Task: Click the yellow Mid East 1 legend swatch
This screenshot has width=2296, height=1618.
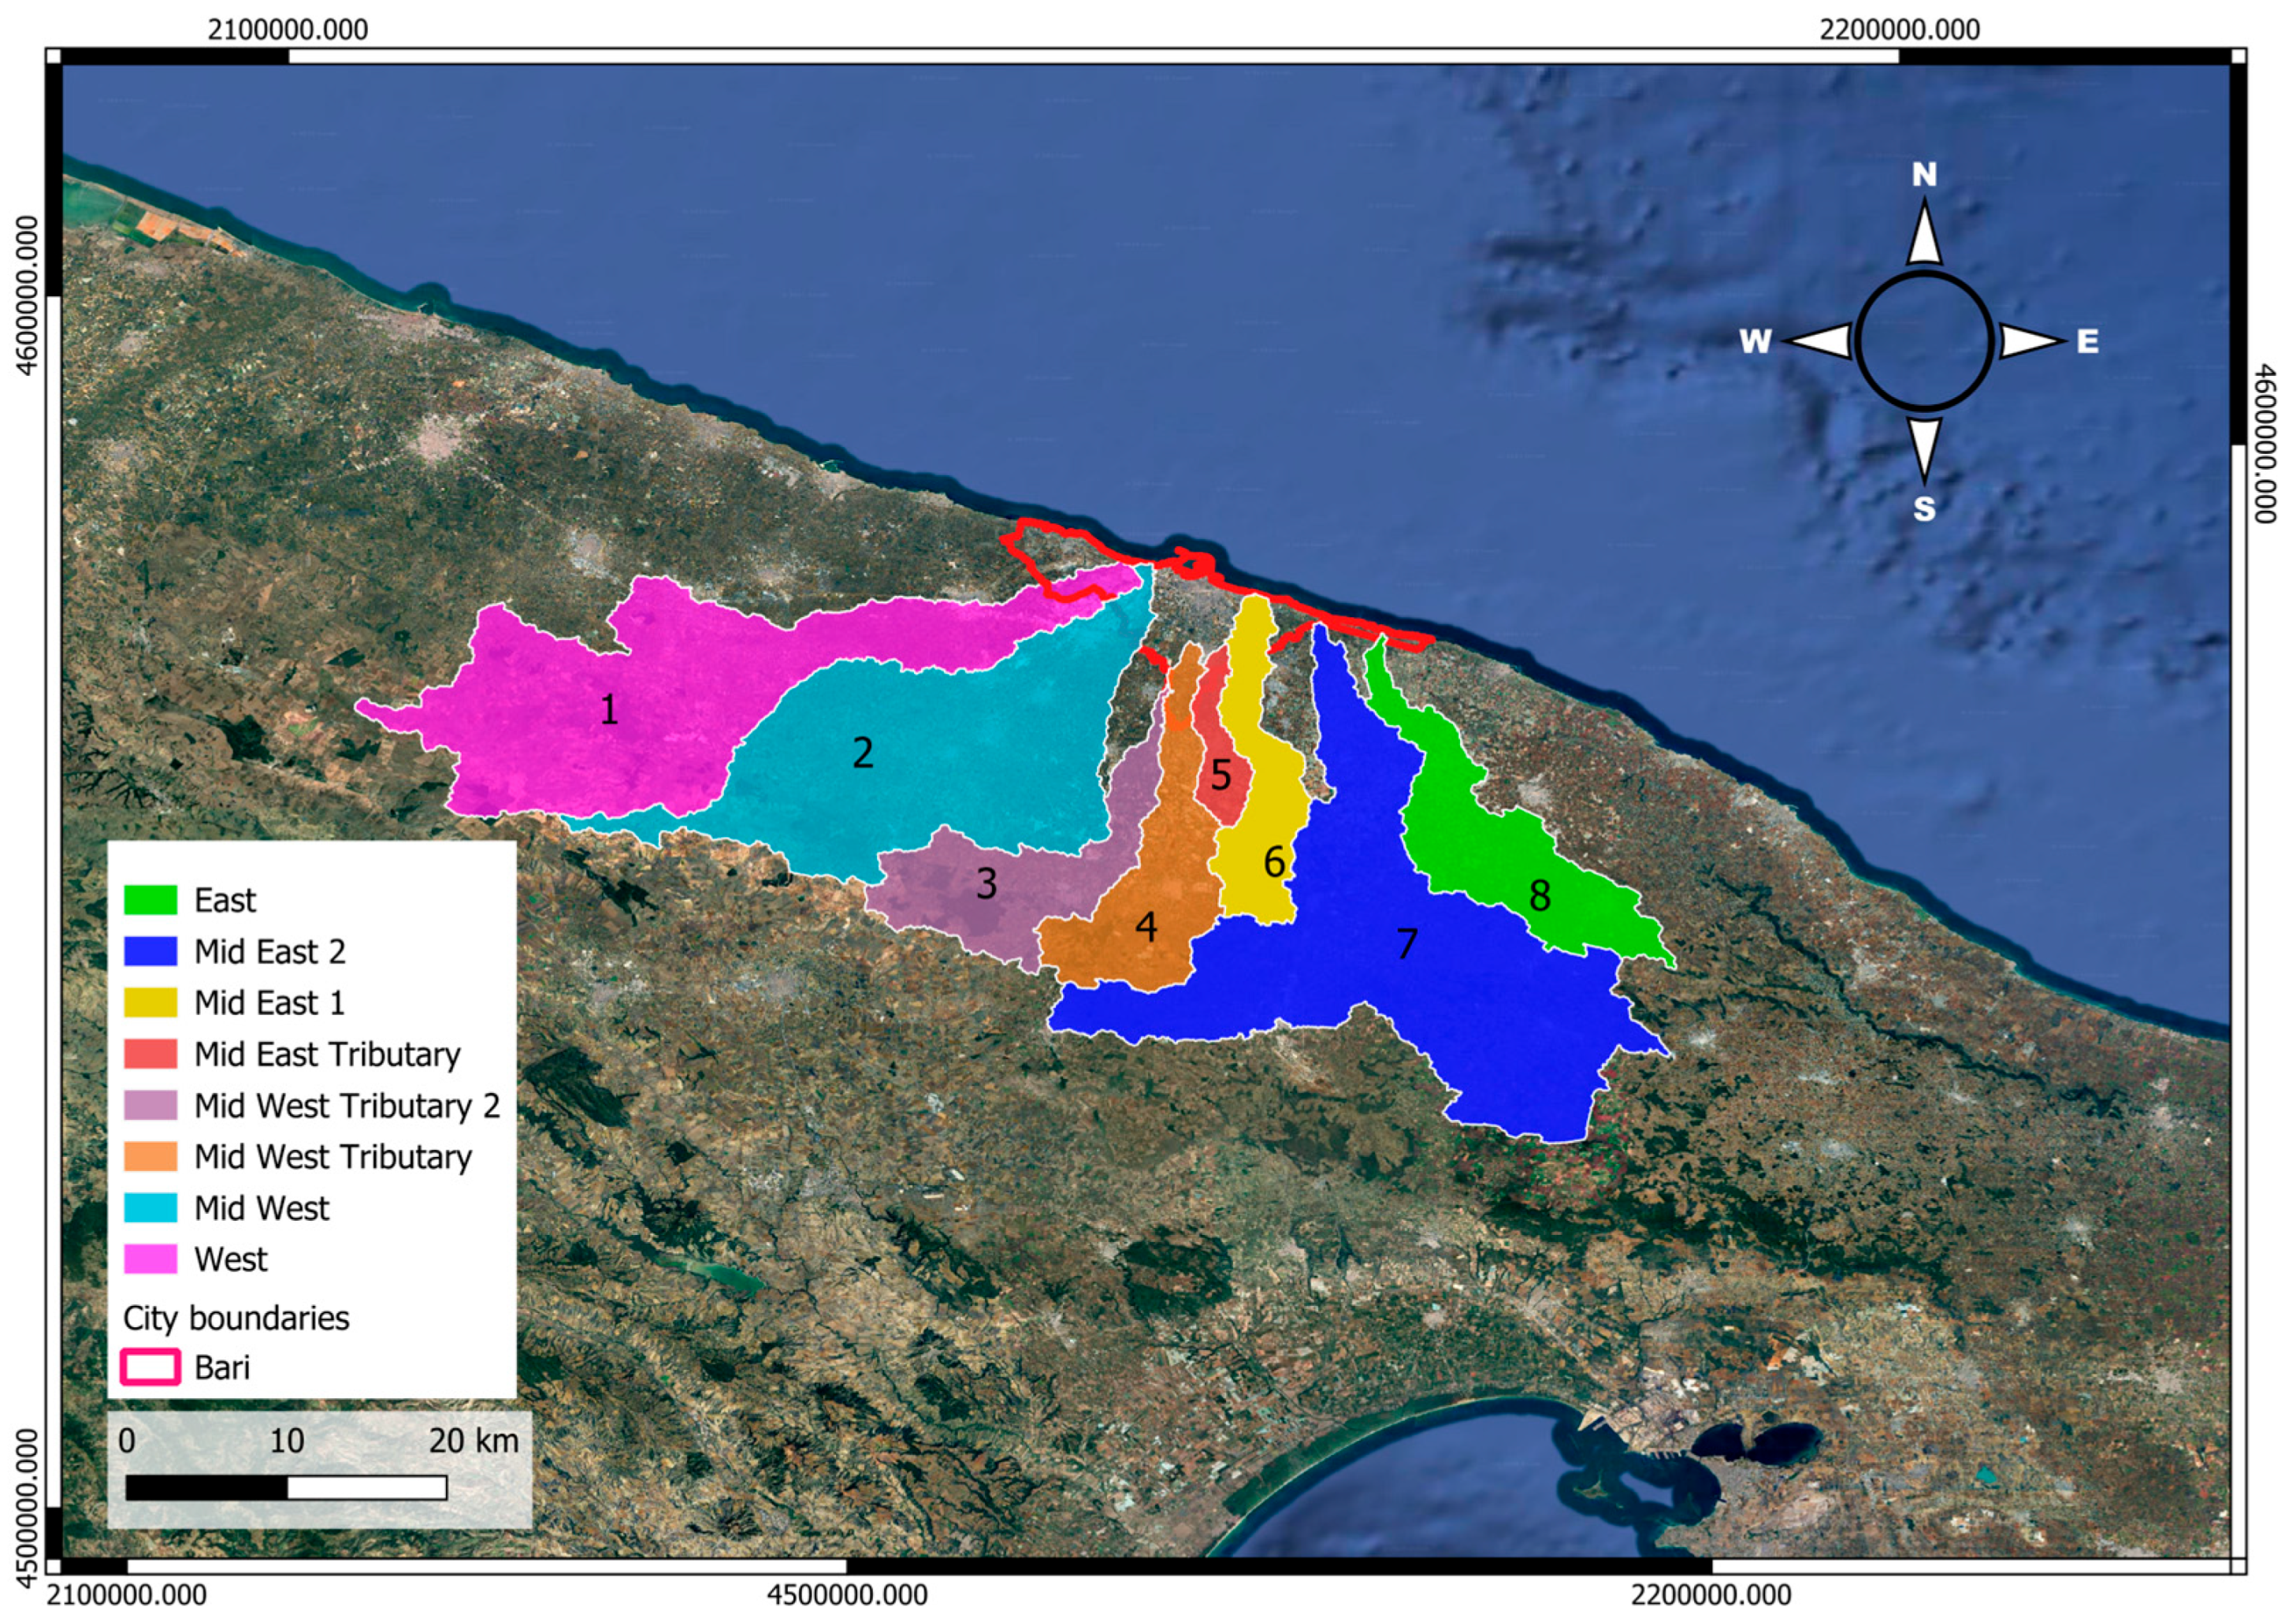Action: coord(151,1002)
